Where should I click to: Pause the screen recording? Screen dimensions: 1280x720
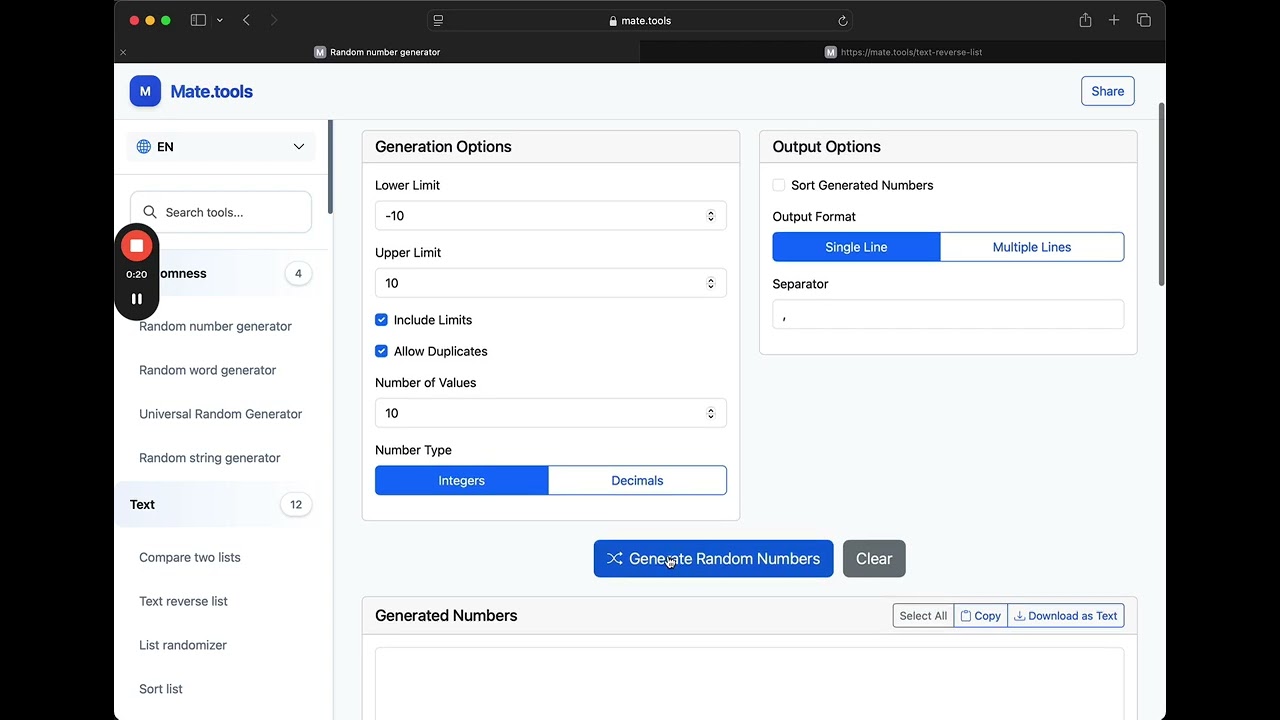(137, 299)
